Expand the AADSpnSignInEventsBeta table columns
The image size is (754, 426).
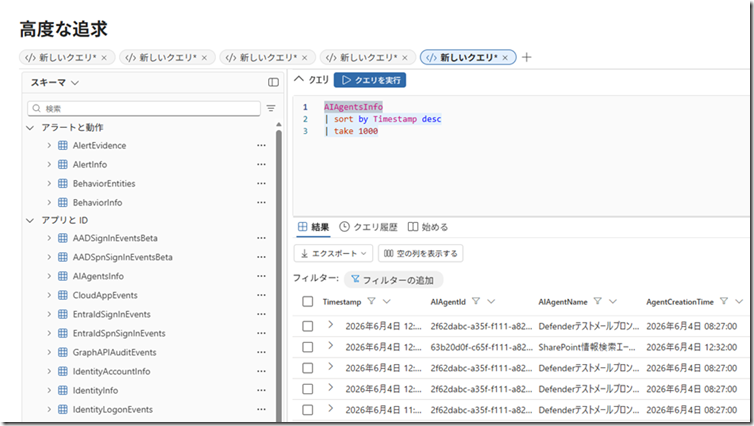pos(49,257)
